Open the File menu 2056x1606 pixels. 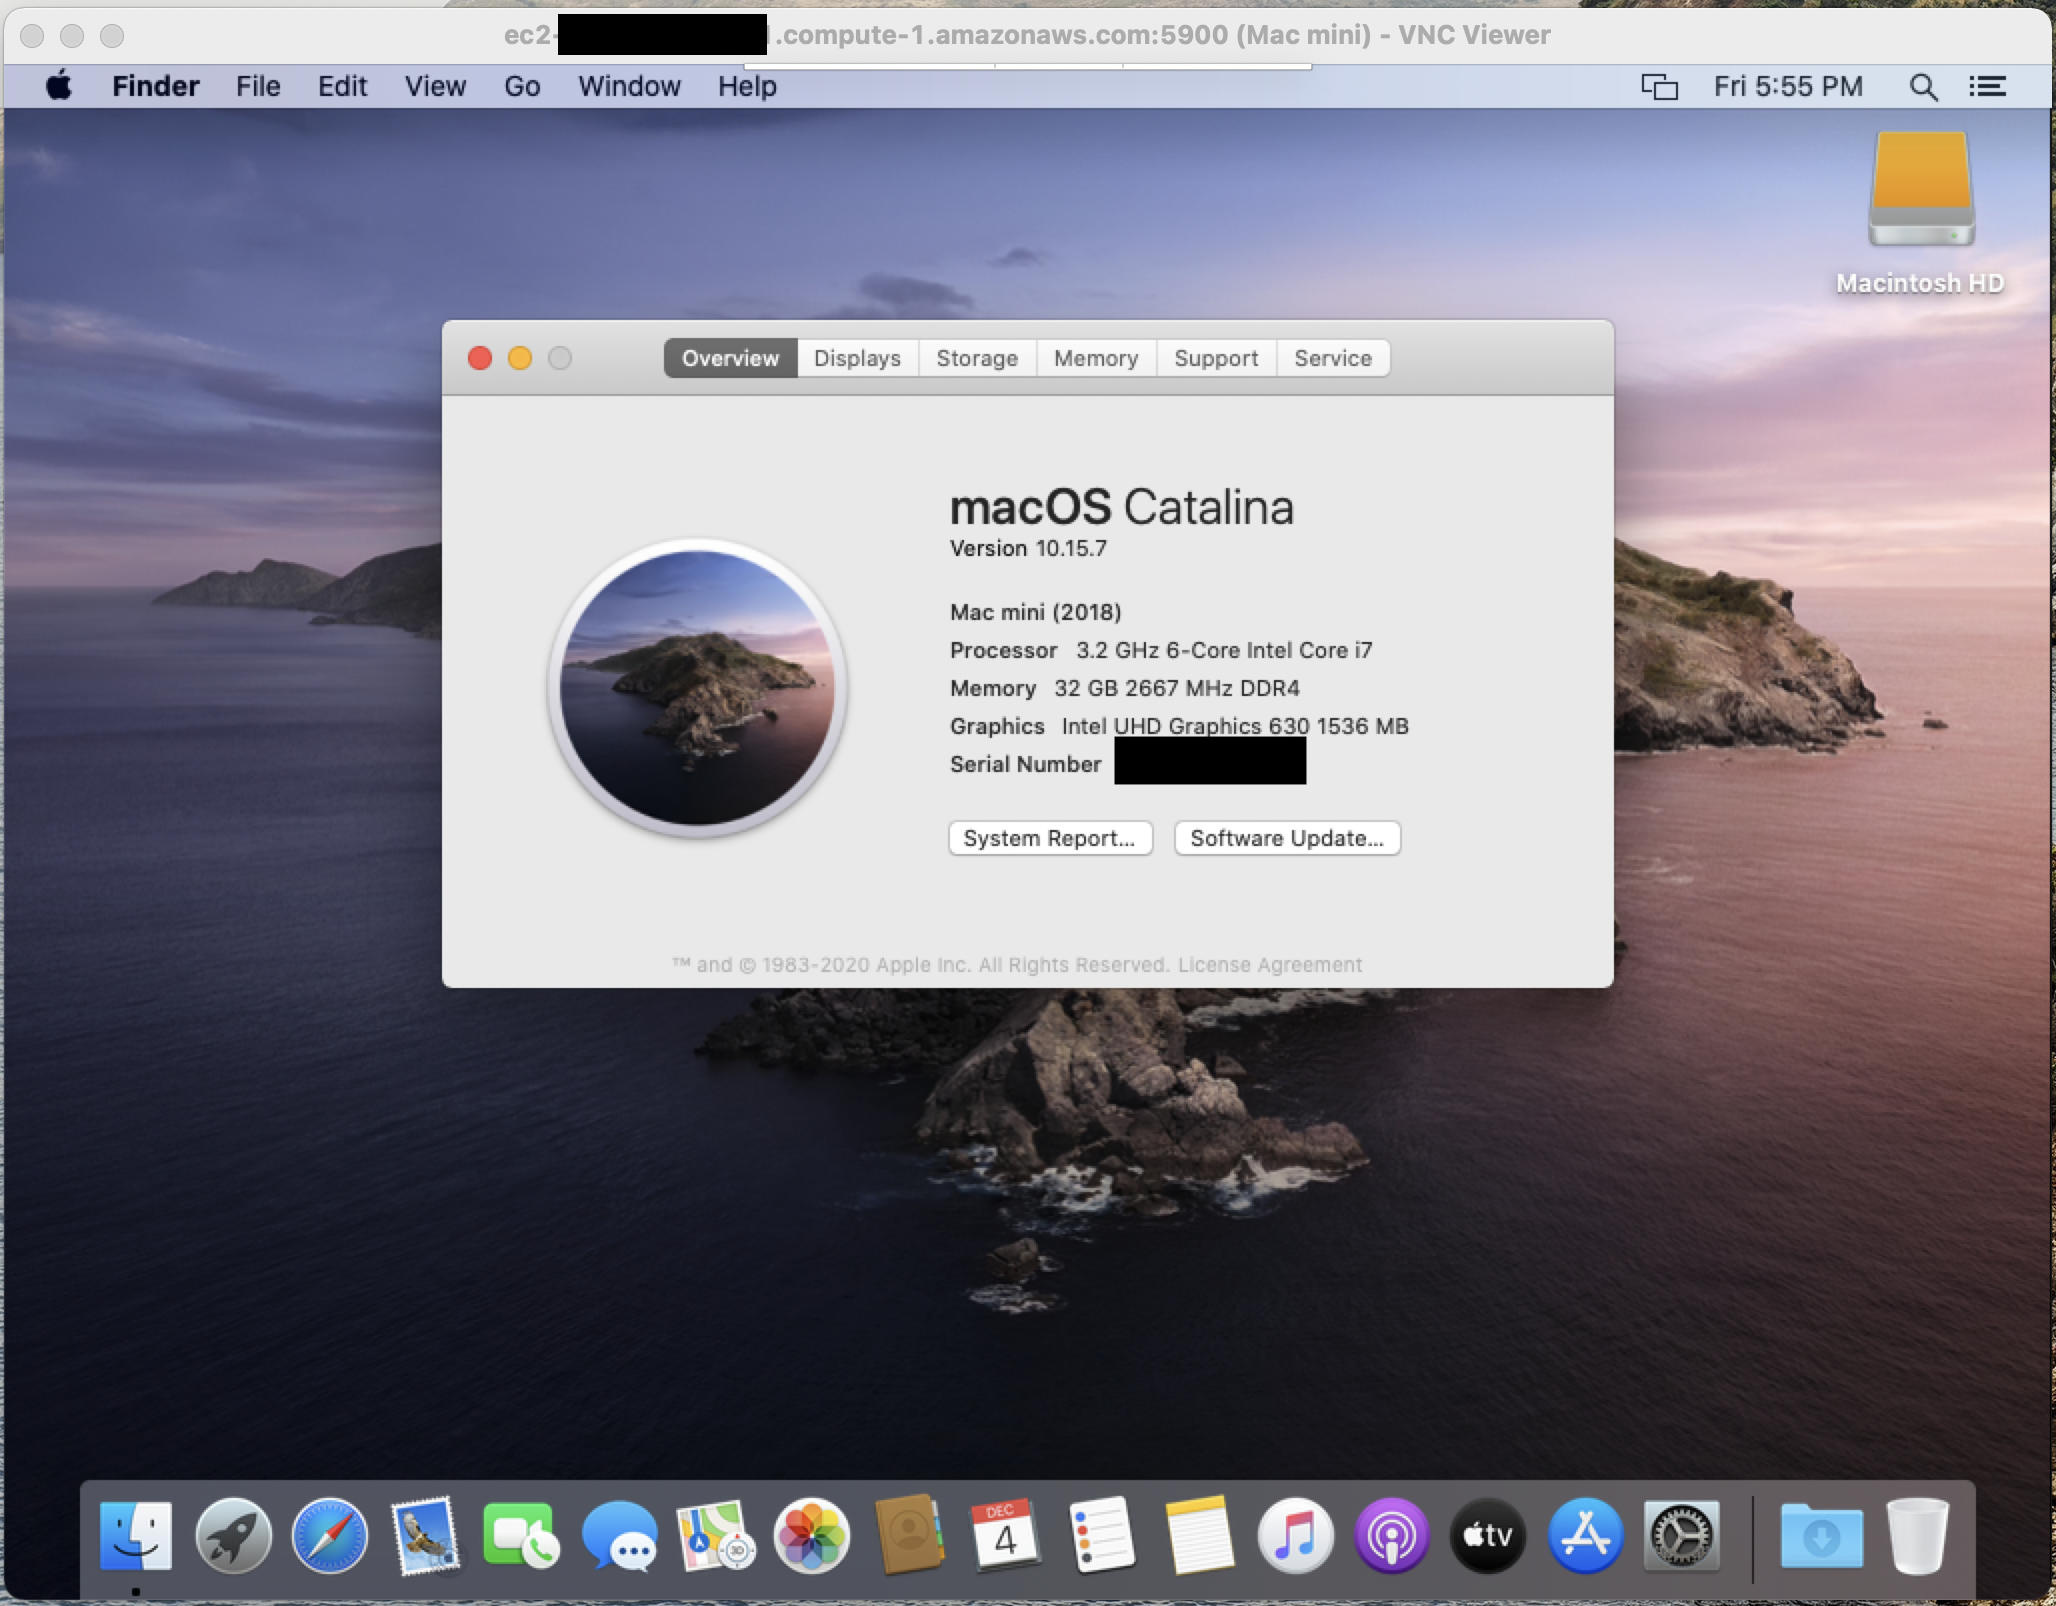pos(258,87)
